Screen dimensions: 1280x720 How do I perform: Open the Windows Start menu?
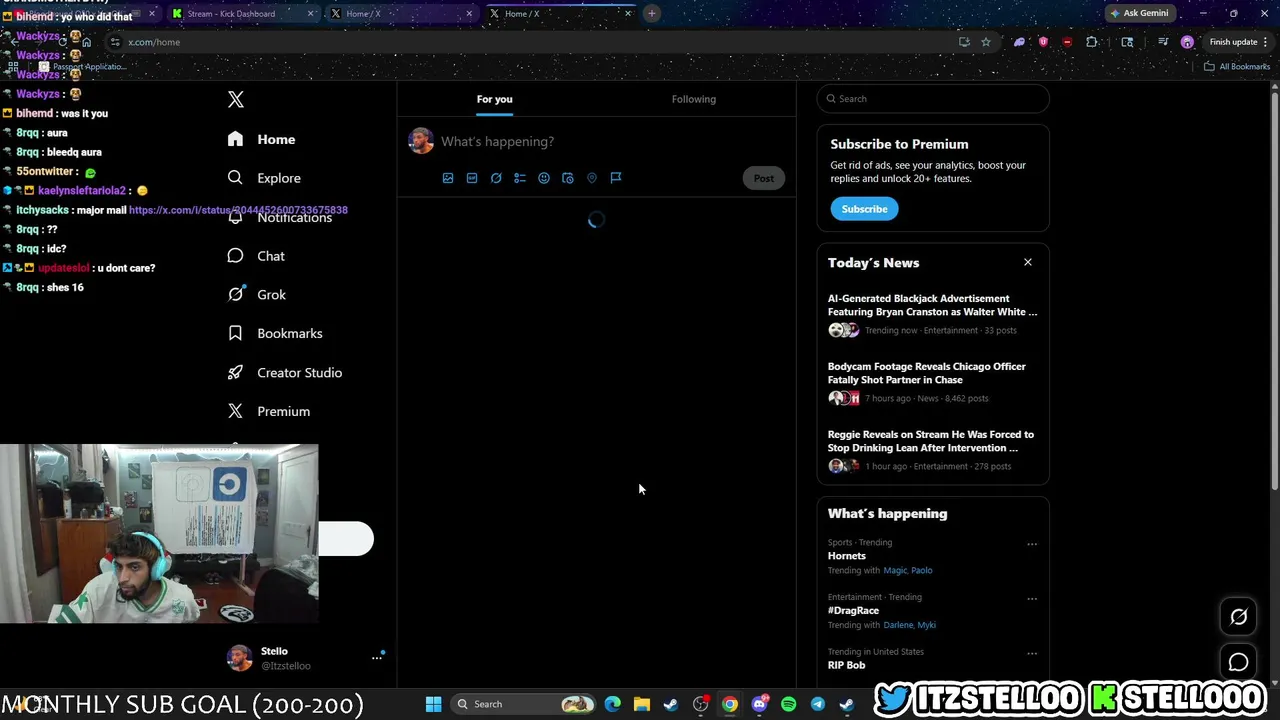pyautogui.click(x=433, y=704)
